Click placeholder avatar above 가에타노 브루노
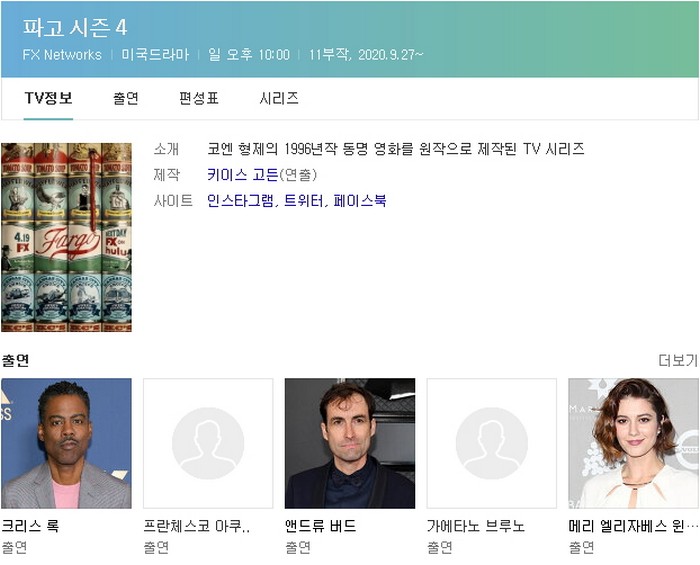 coord(492,443)
